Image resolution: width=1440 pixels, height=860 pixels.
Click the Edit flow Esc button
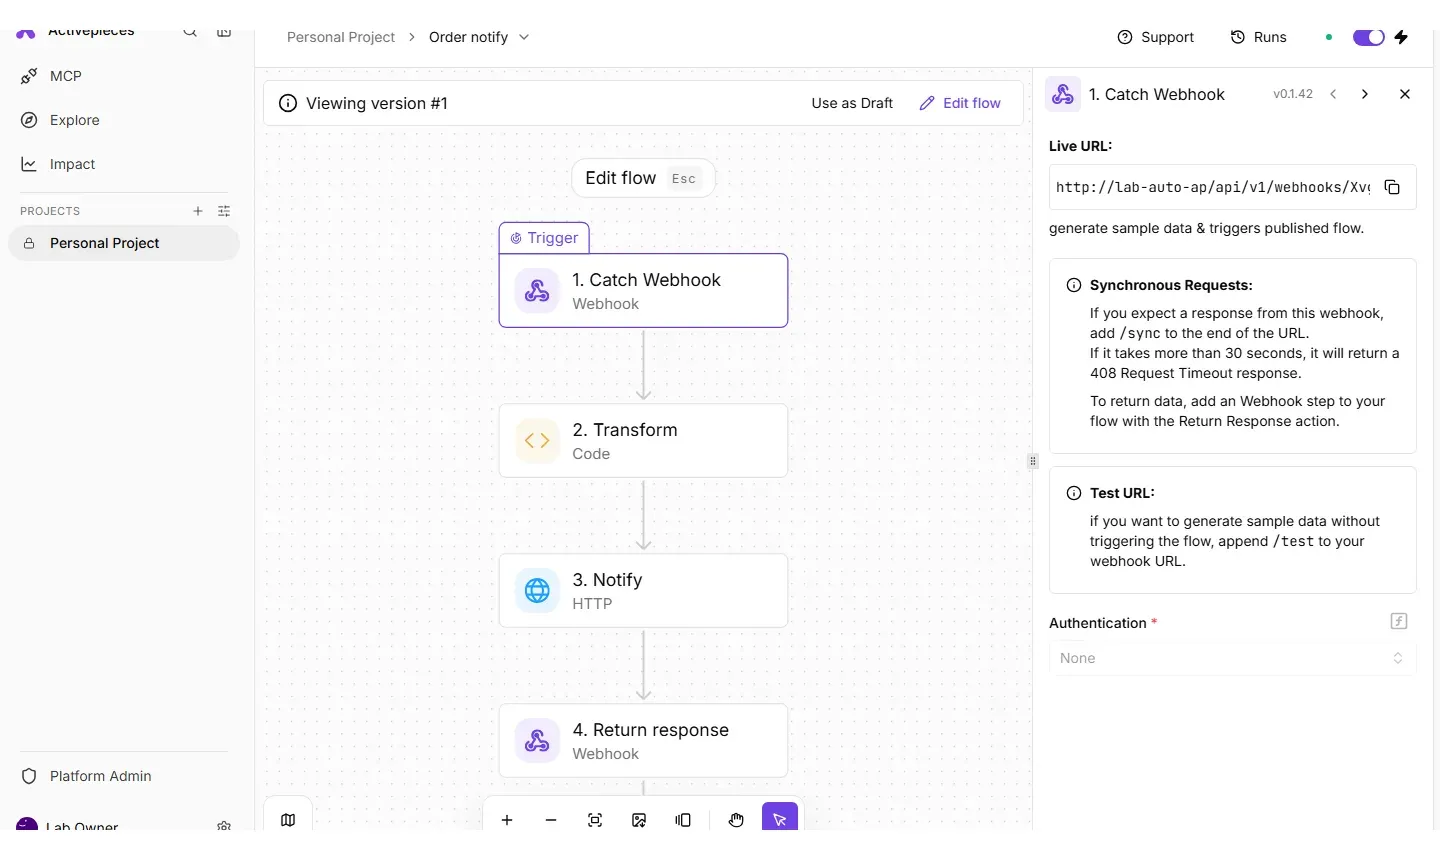643,178
